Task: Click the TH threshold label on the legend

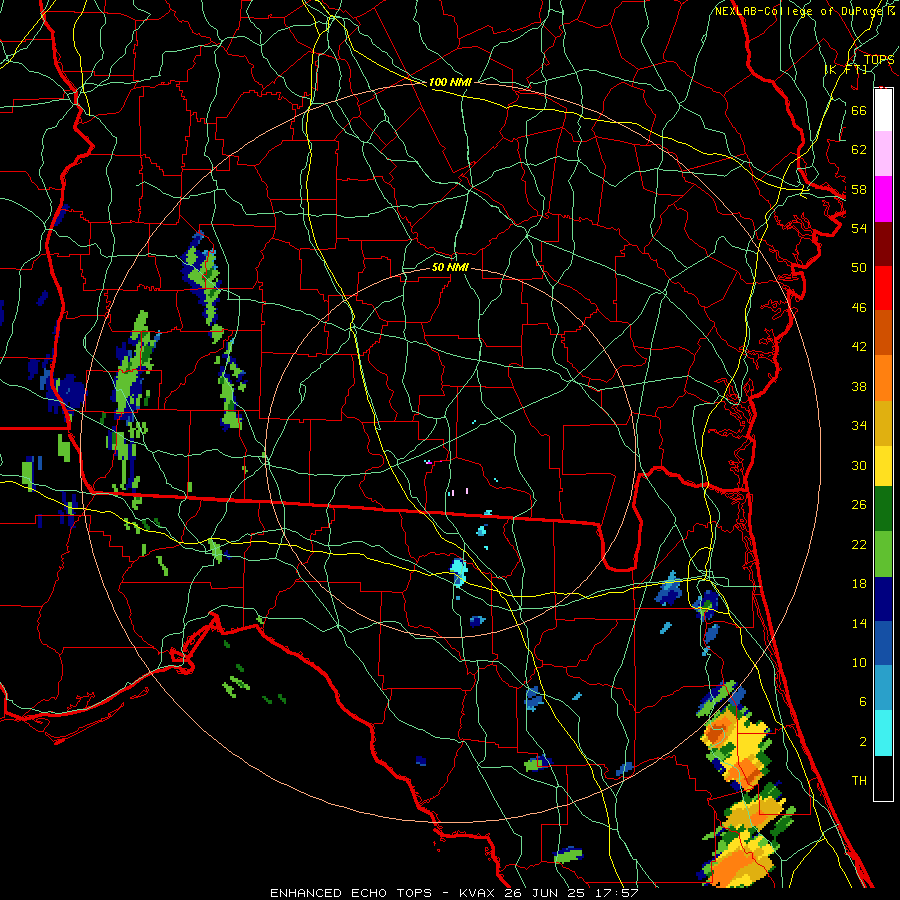Action: (859, 781)
